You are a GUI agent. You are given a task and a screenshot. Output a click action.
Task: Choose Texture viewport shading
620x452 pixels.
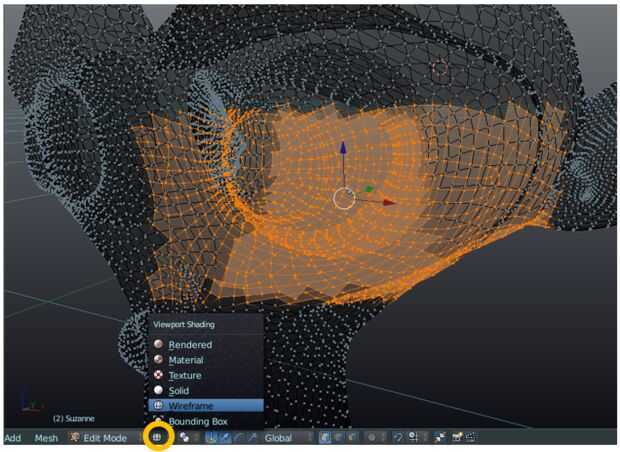(x=206, y=375)
